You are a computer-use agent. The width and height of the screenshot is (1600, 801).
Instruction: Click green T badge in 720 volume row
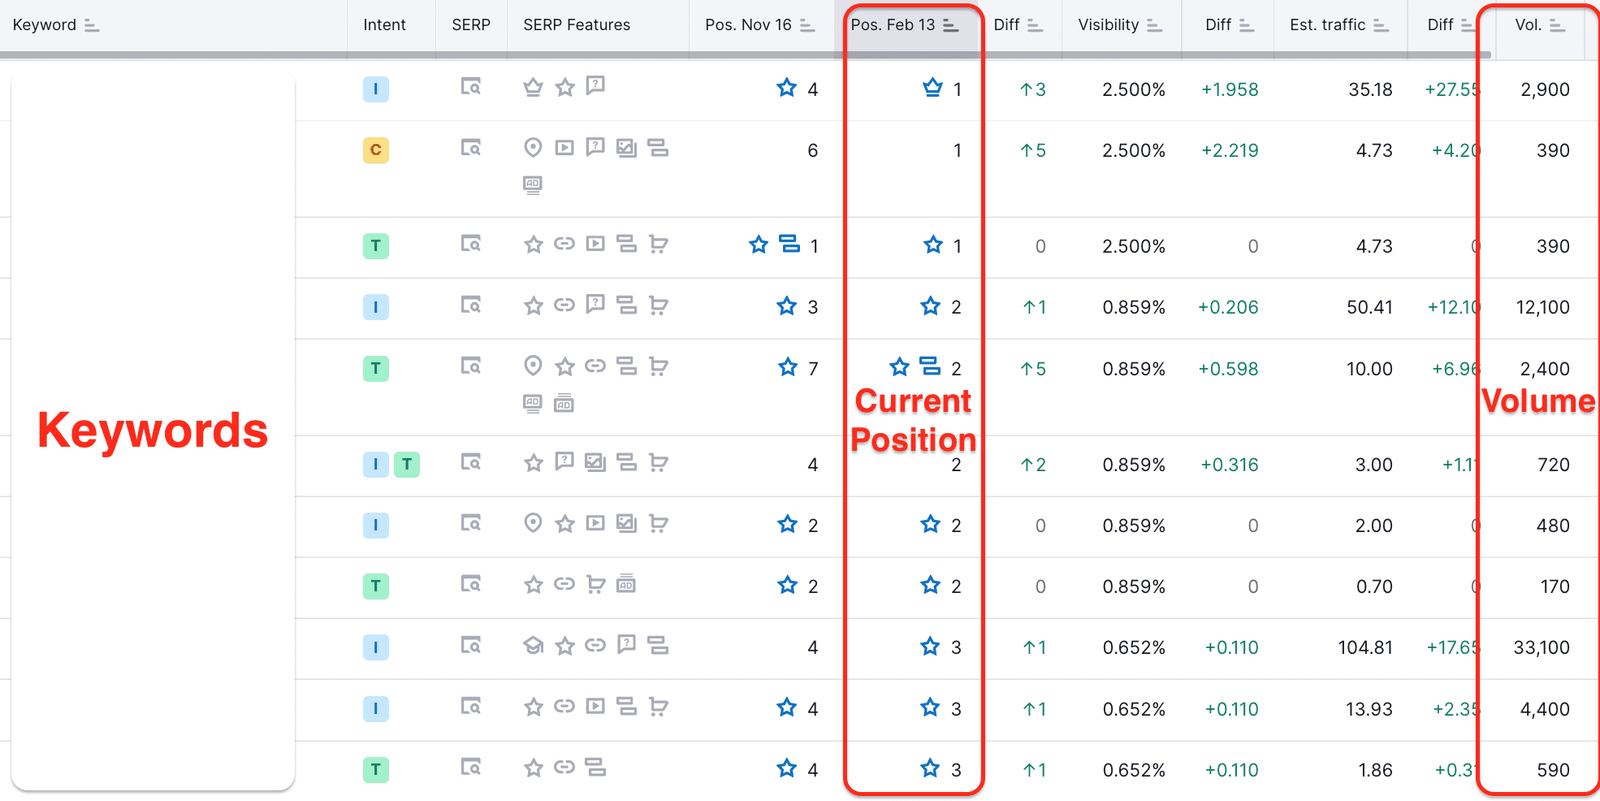(407, 464)
